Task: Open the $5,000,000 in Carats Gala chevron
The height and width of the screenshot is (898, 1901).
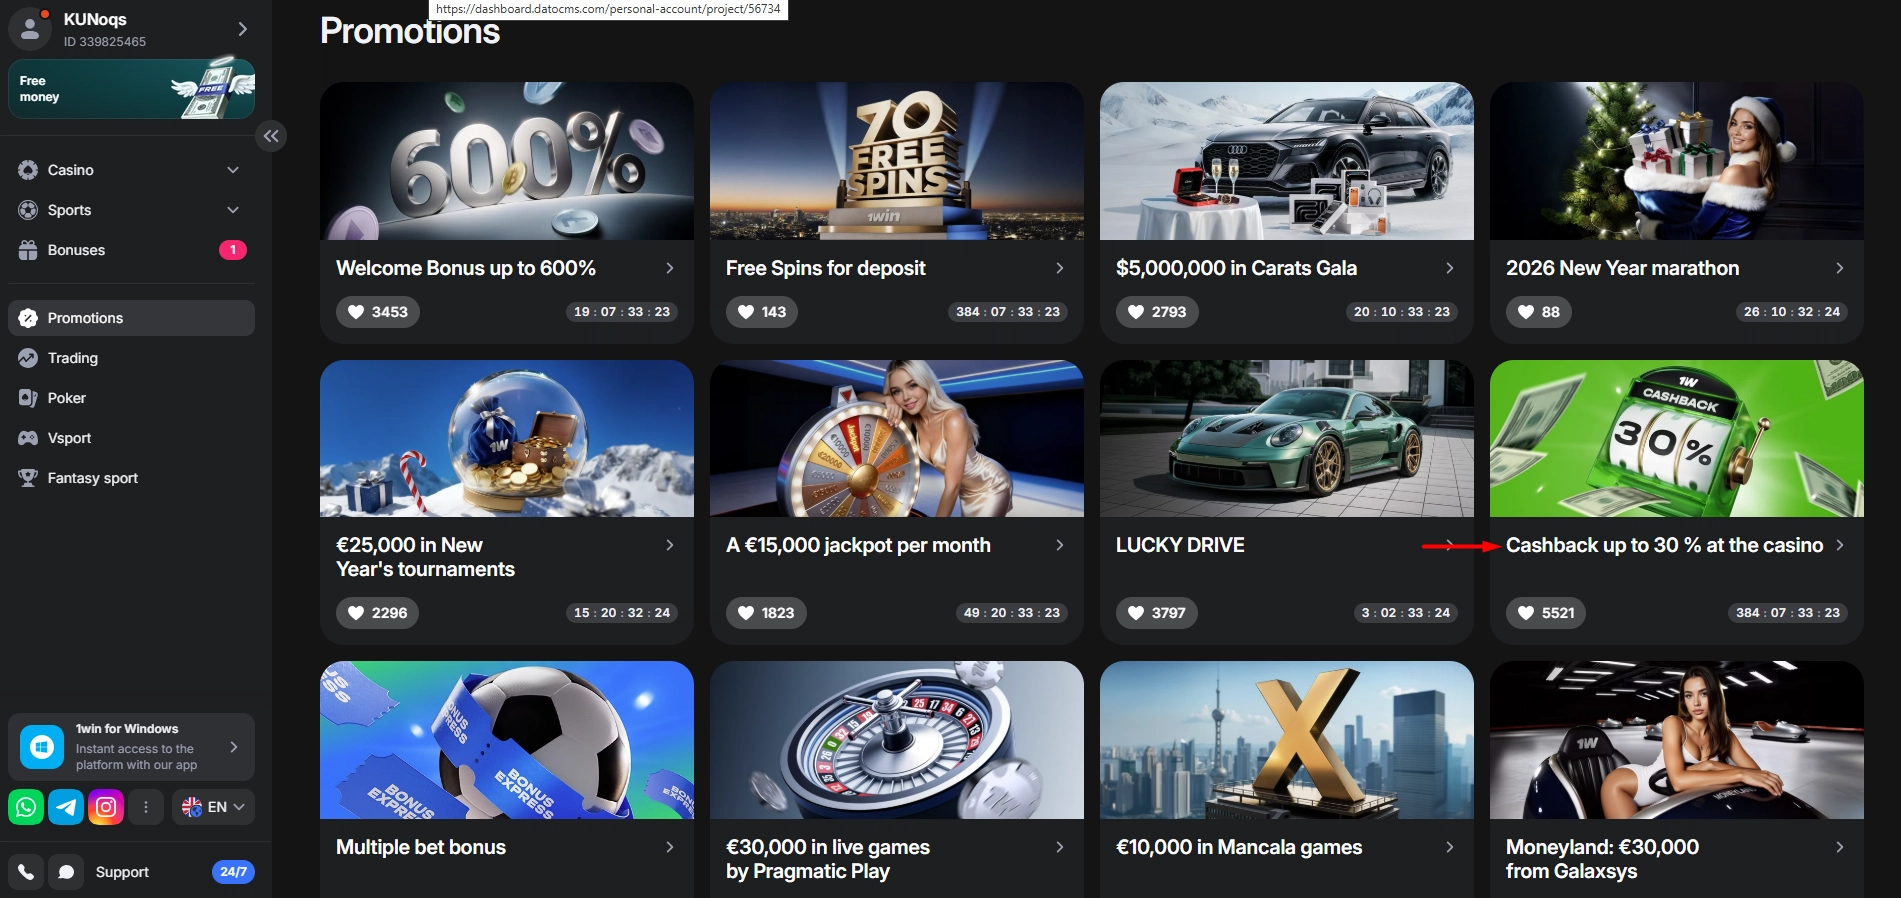Action: coord(1450,268)
